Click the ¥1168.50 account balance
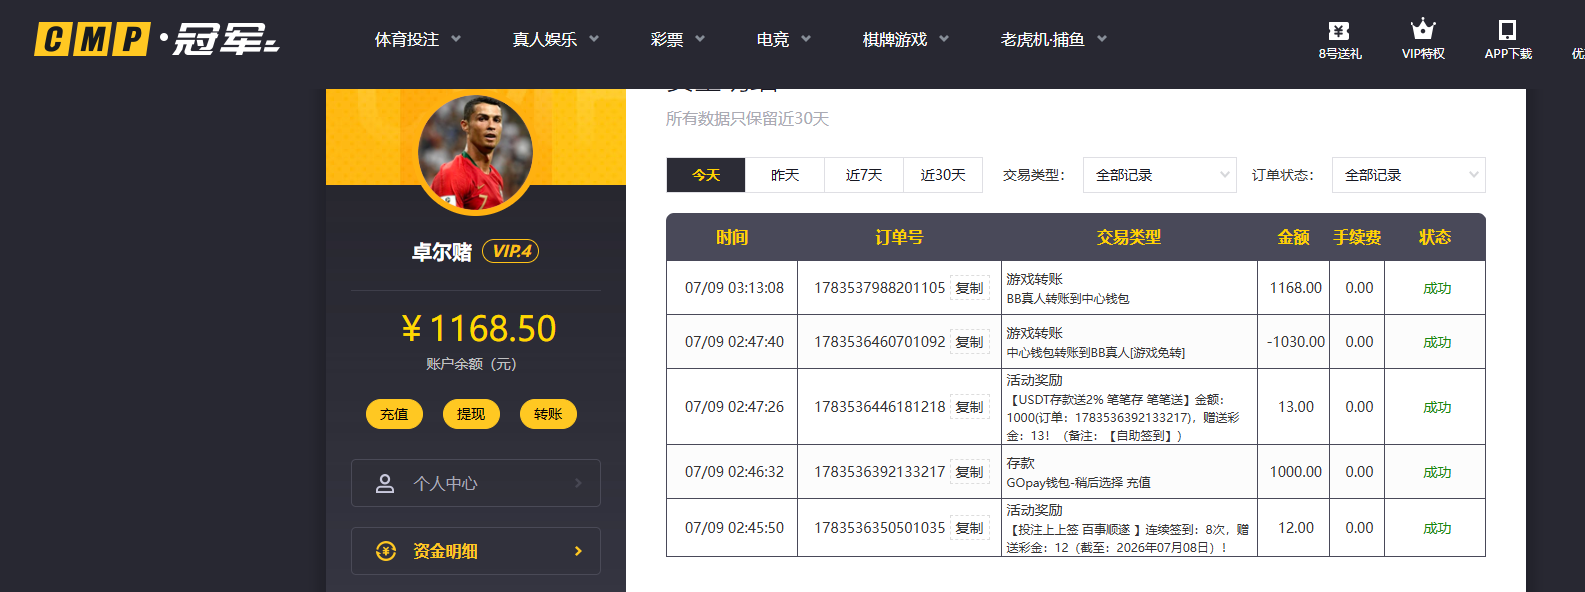This screenshot has height=592, width=1585. point(478,328)
